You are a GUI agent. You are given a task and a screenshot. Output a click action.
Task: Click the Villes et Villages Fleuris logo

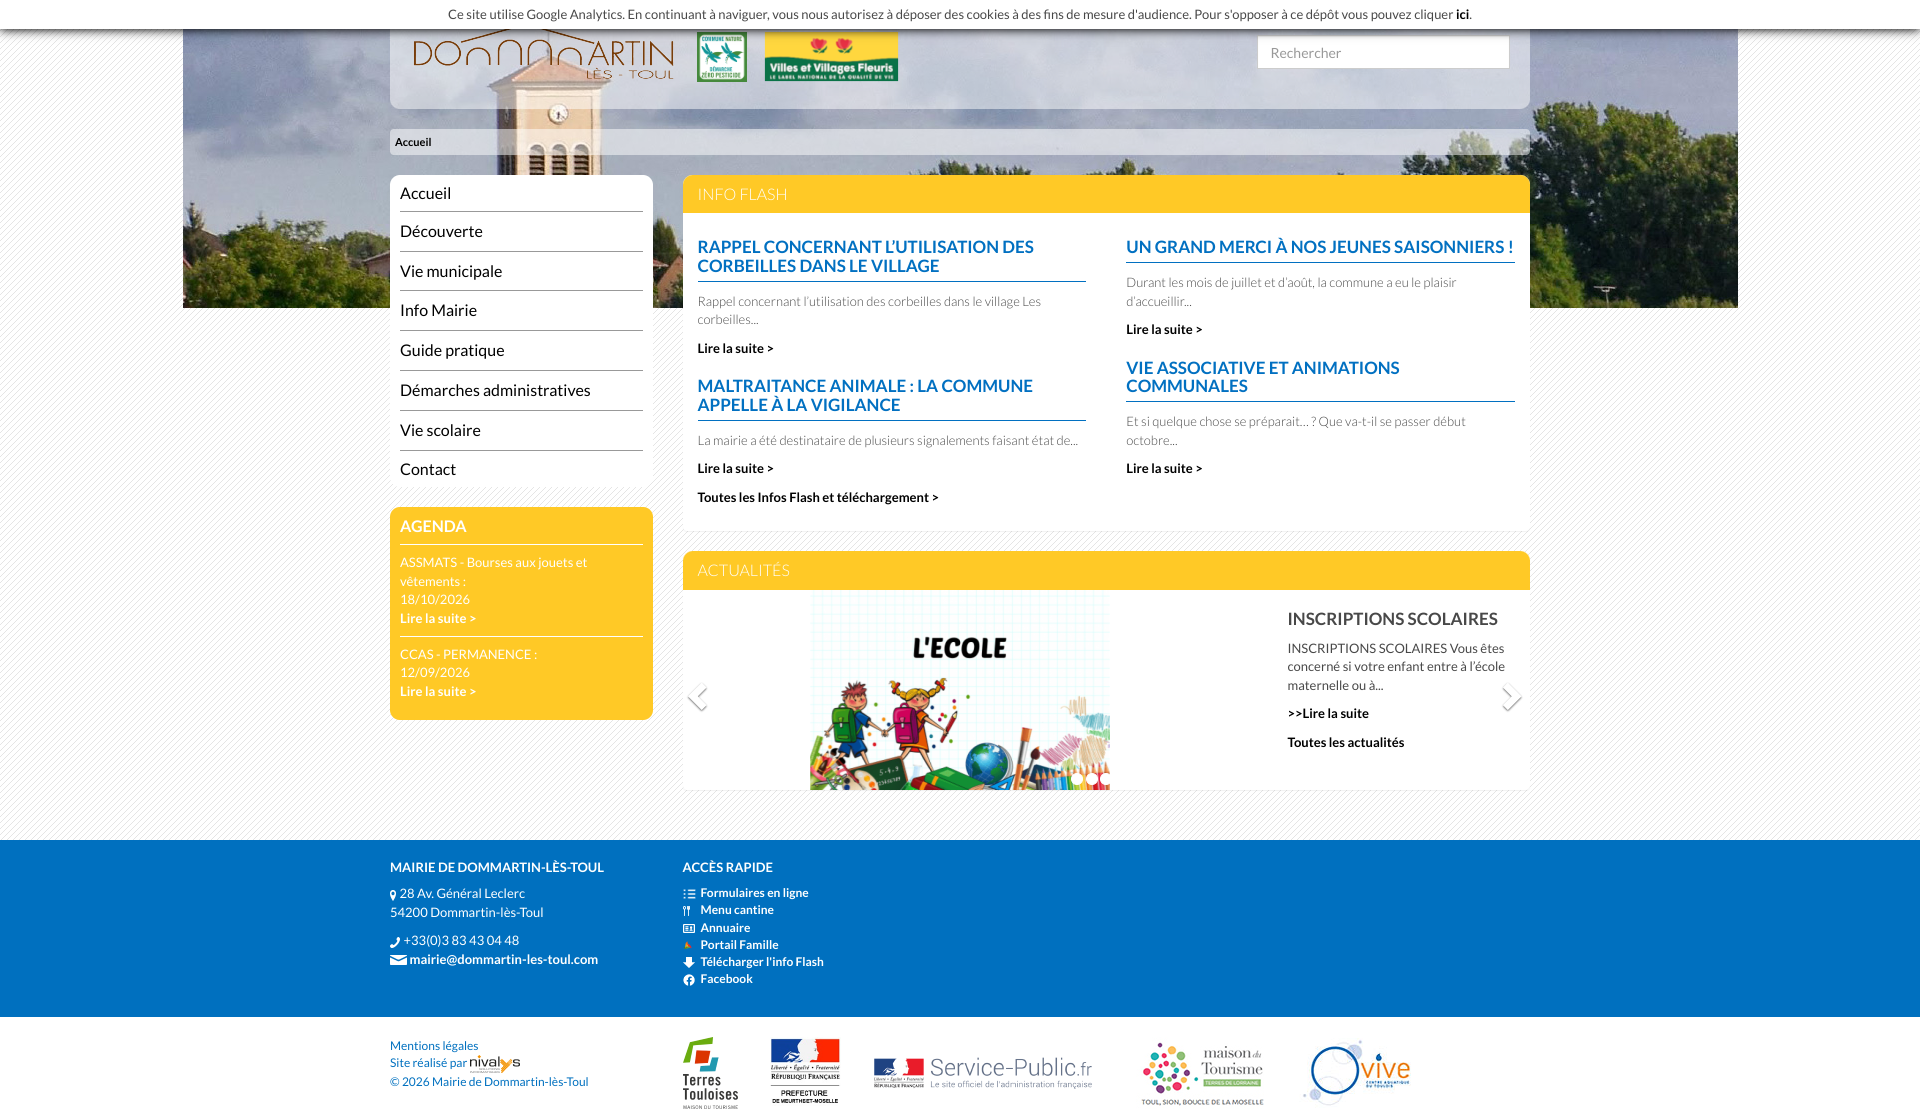(831, 56)
